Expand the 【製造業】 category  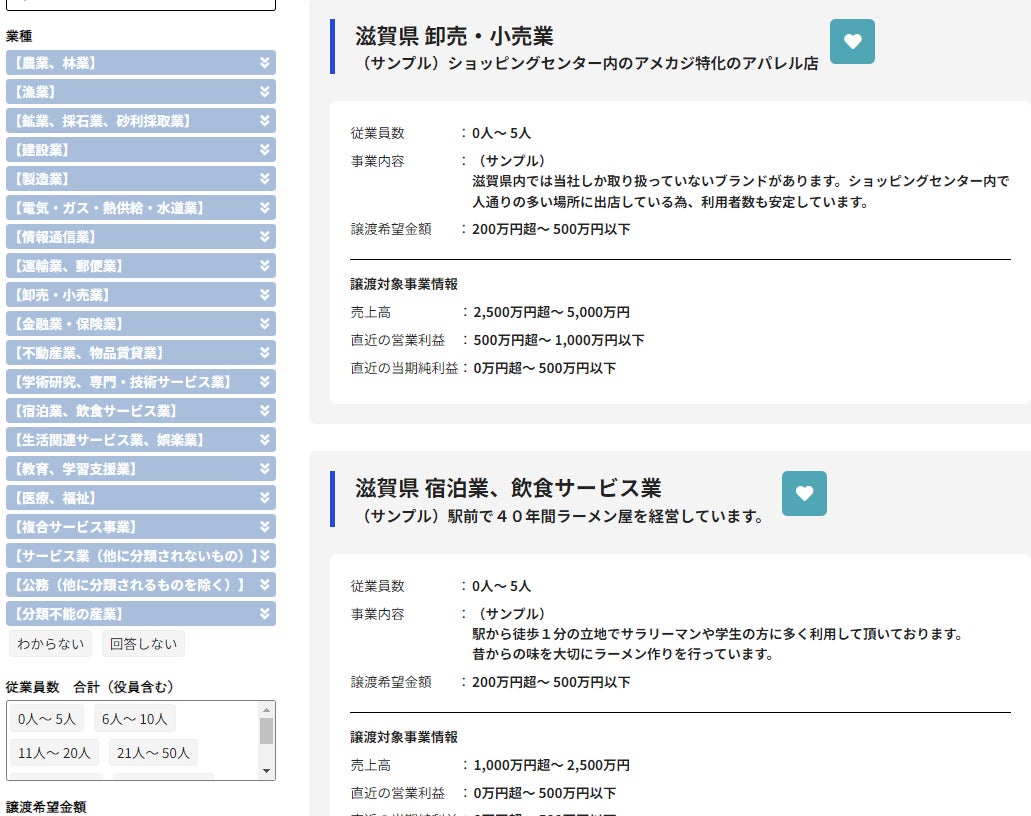[x=141, y=179]
